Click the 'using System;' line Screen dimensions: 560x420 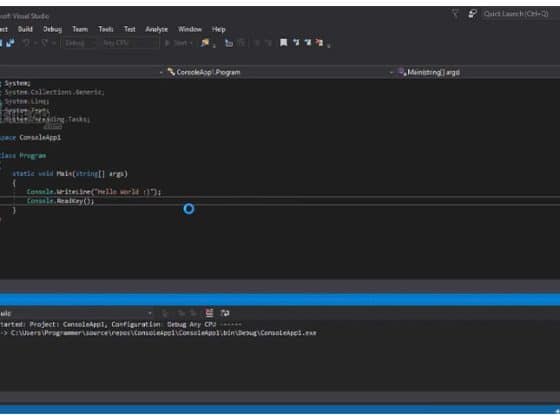click(16, 83)
